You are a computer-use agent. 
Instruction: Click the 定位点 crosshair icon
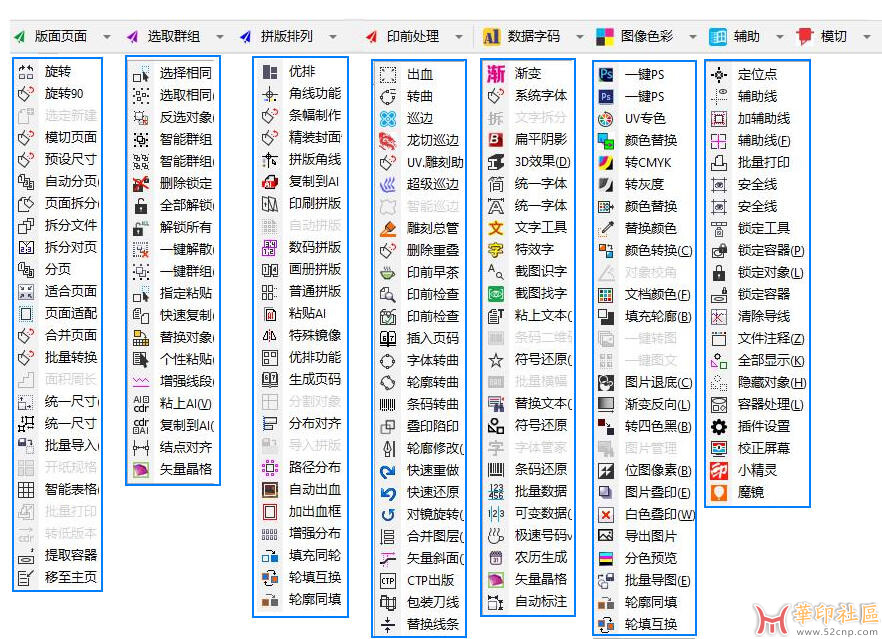click(719, 74)
